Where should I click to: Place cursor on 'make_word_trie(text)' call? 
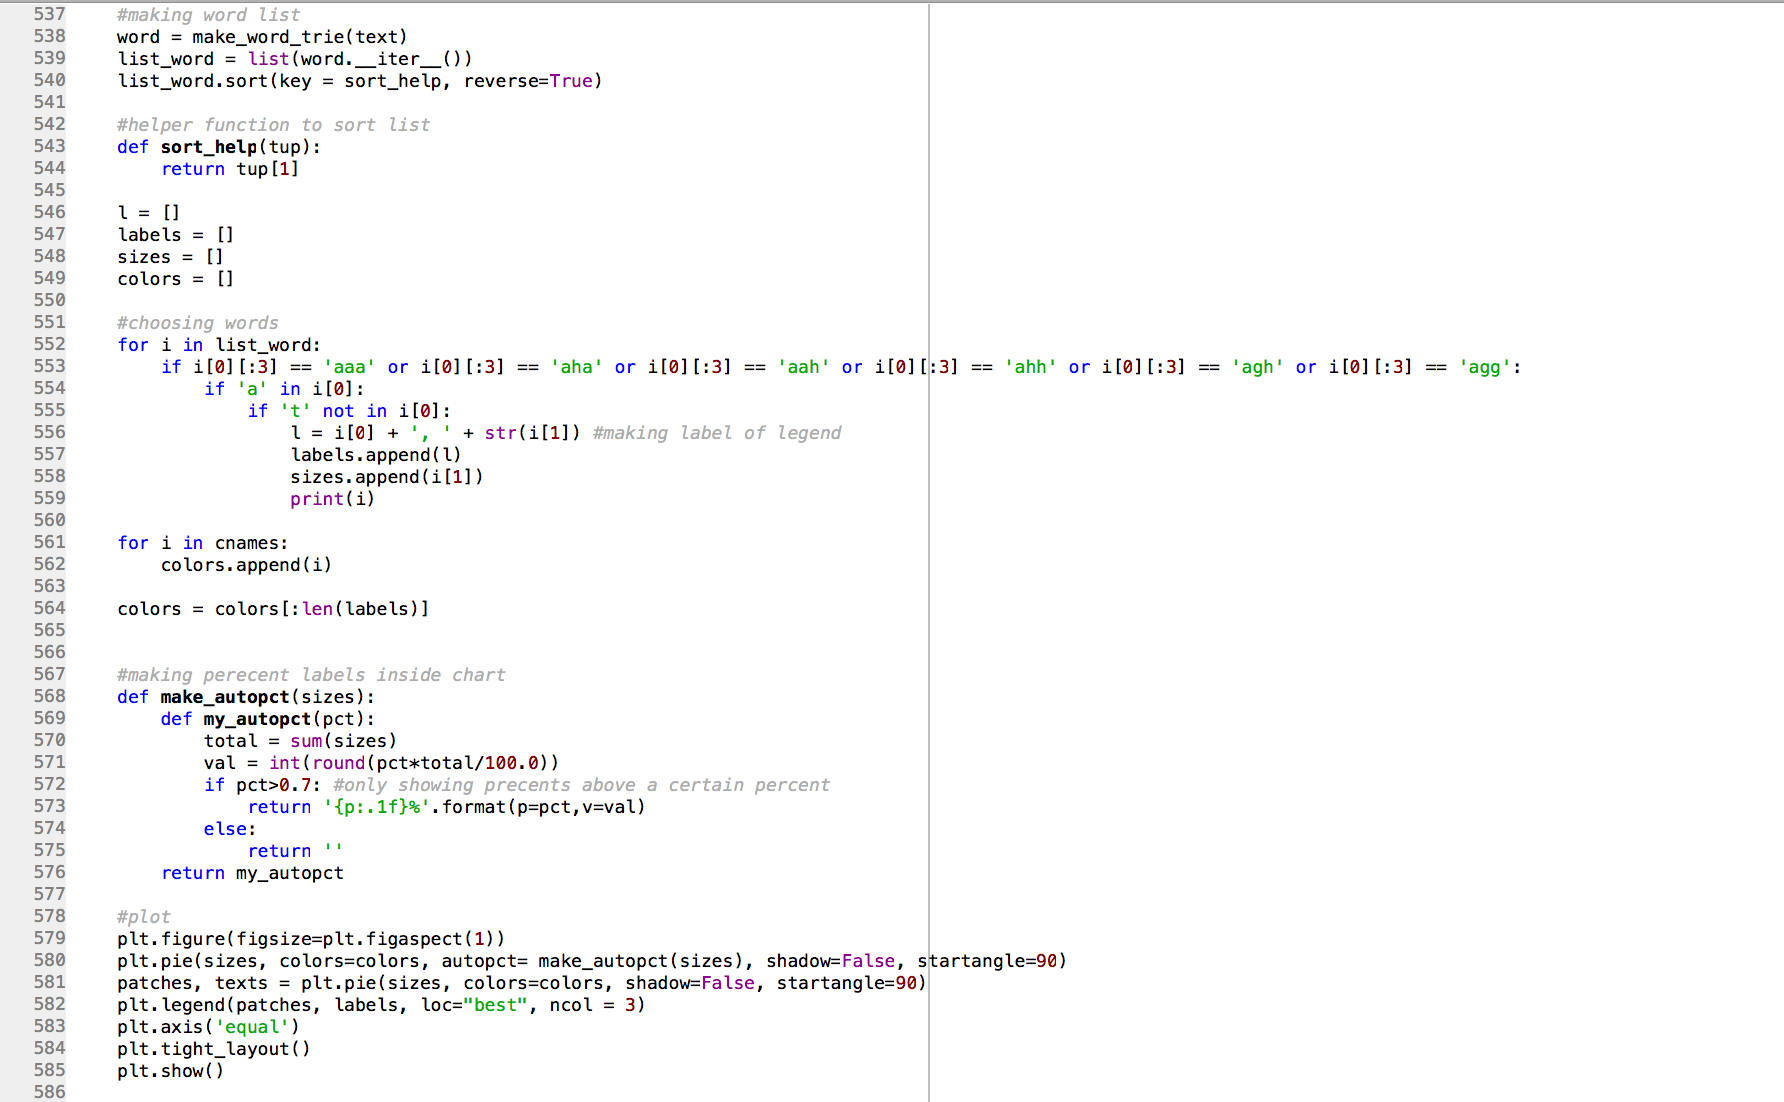pos(300,37)
